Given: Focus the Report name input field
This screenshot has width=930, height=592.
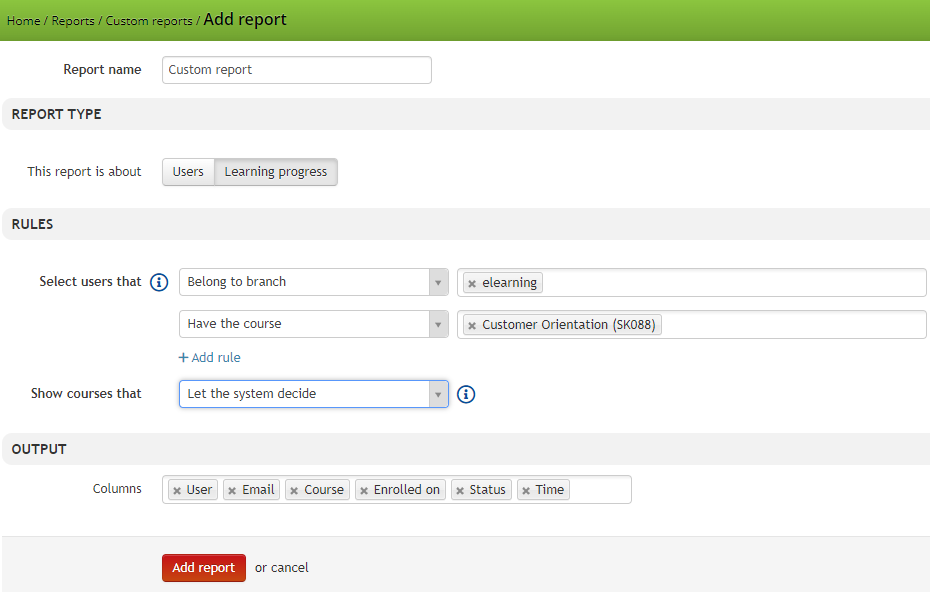Looking at the screenshot, I should pyautogui.click(x=297, y=70).
